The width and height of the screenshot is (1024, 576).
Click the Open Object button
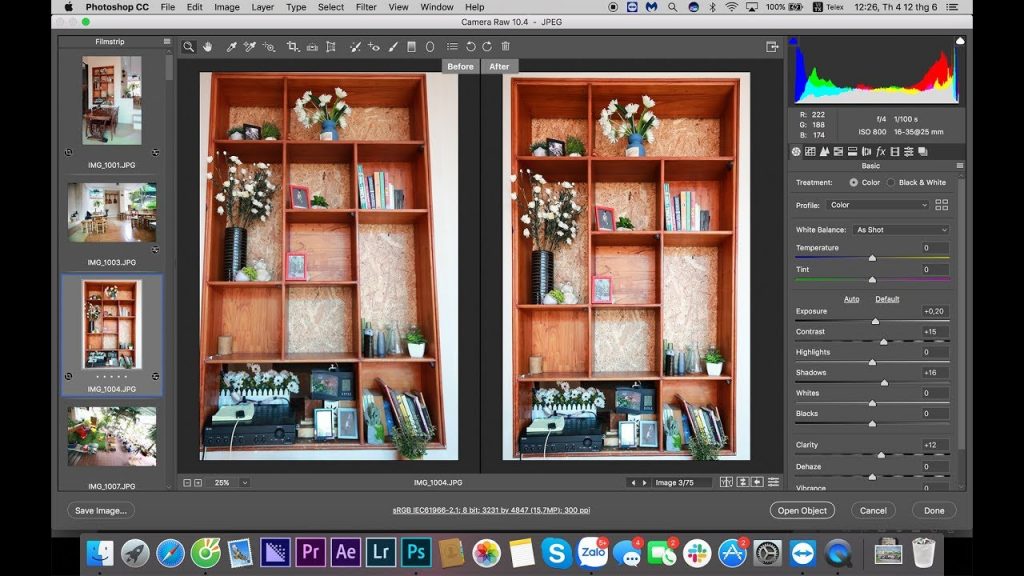point(802,511)
